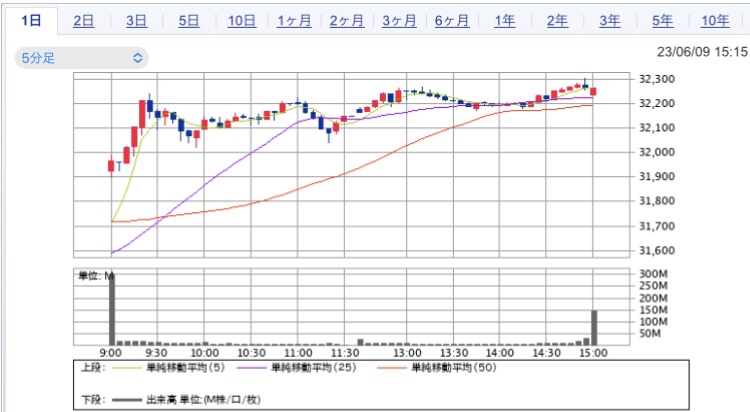Open the 5分足 interval dropdown
This screenshot has width=750, height=412.
(82, 58)
